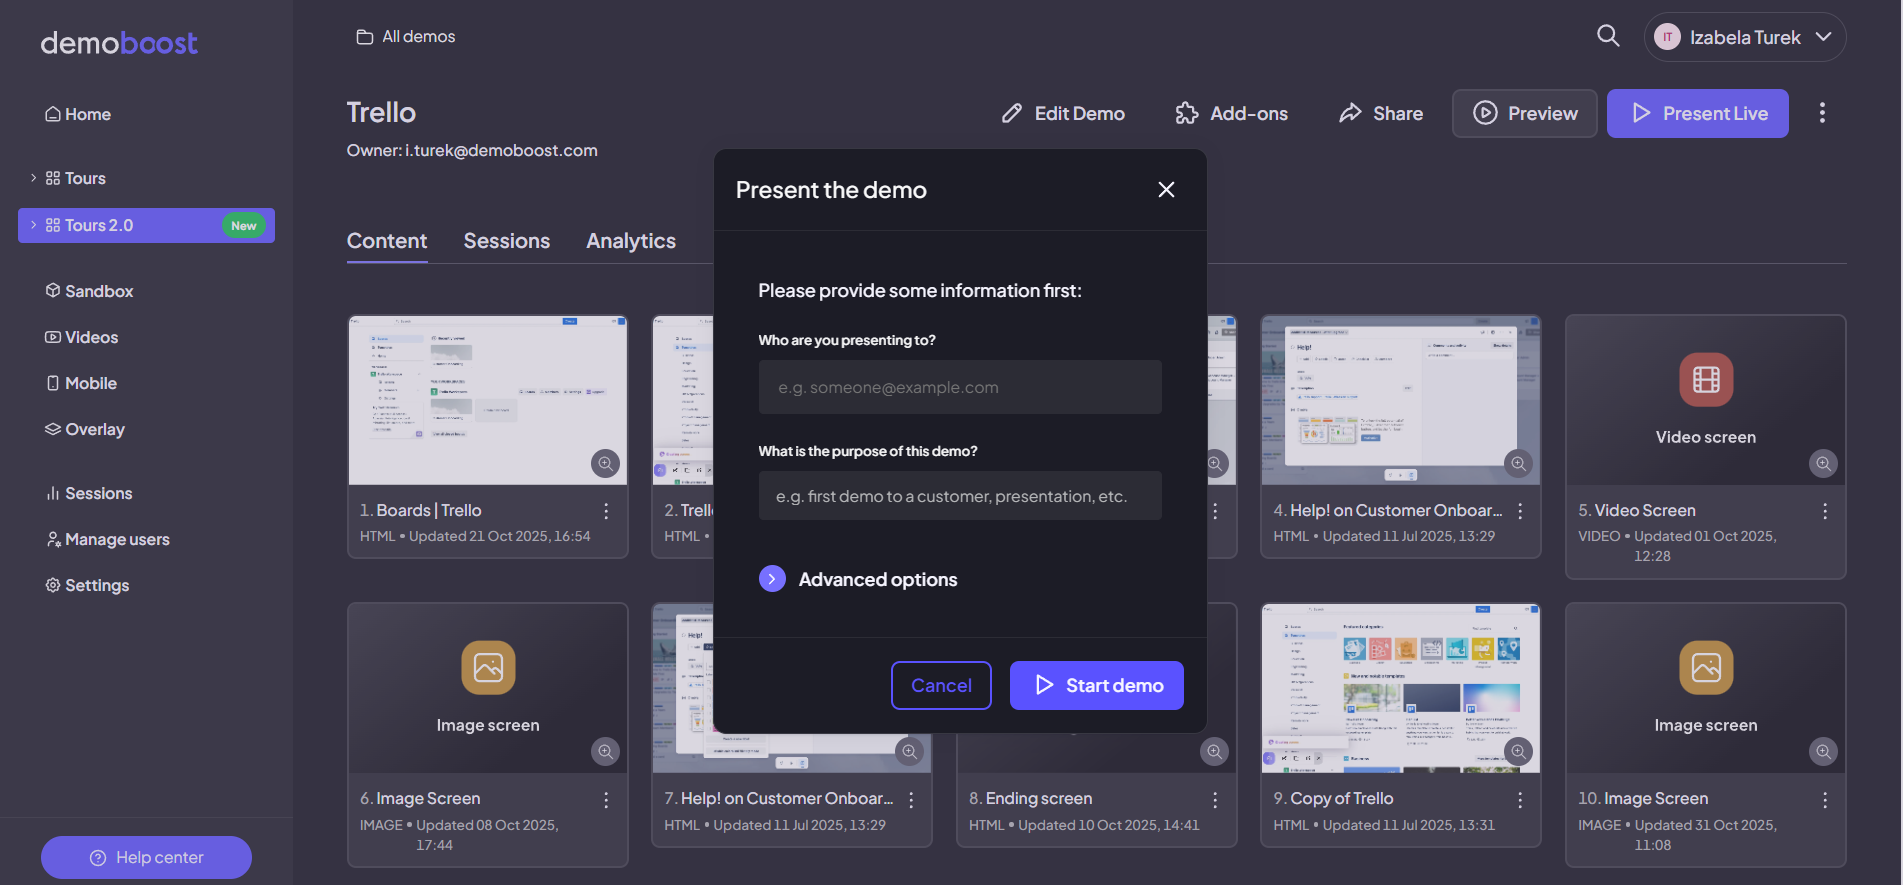Click the demoboost logo
The height and width of the screenshot is (885, 1903).
coord(119,43)
